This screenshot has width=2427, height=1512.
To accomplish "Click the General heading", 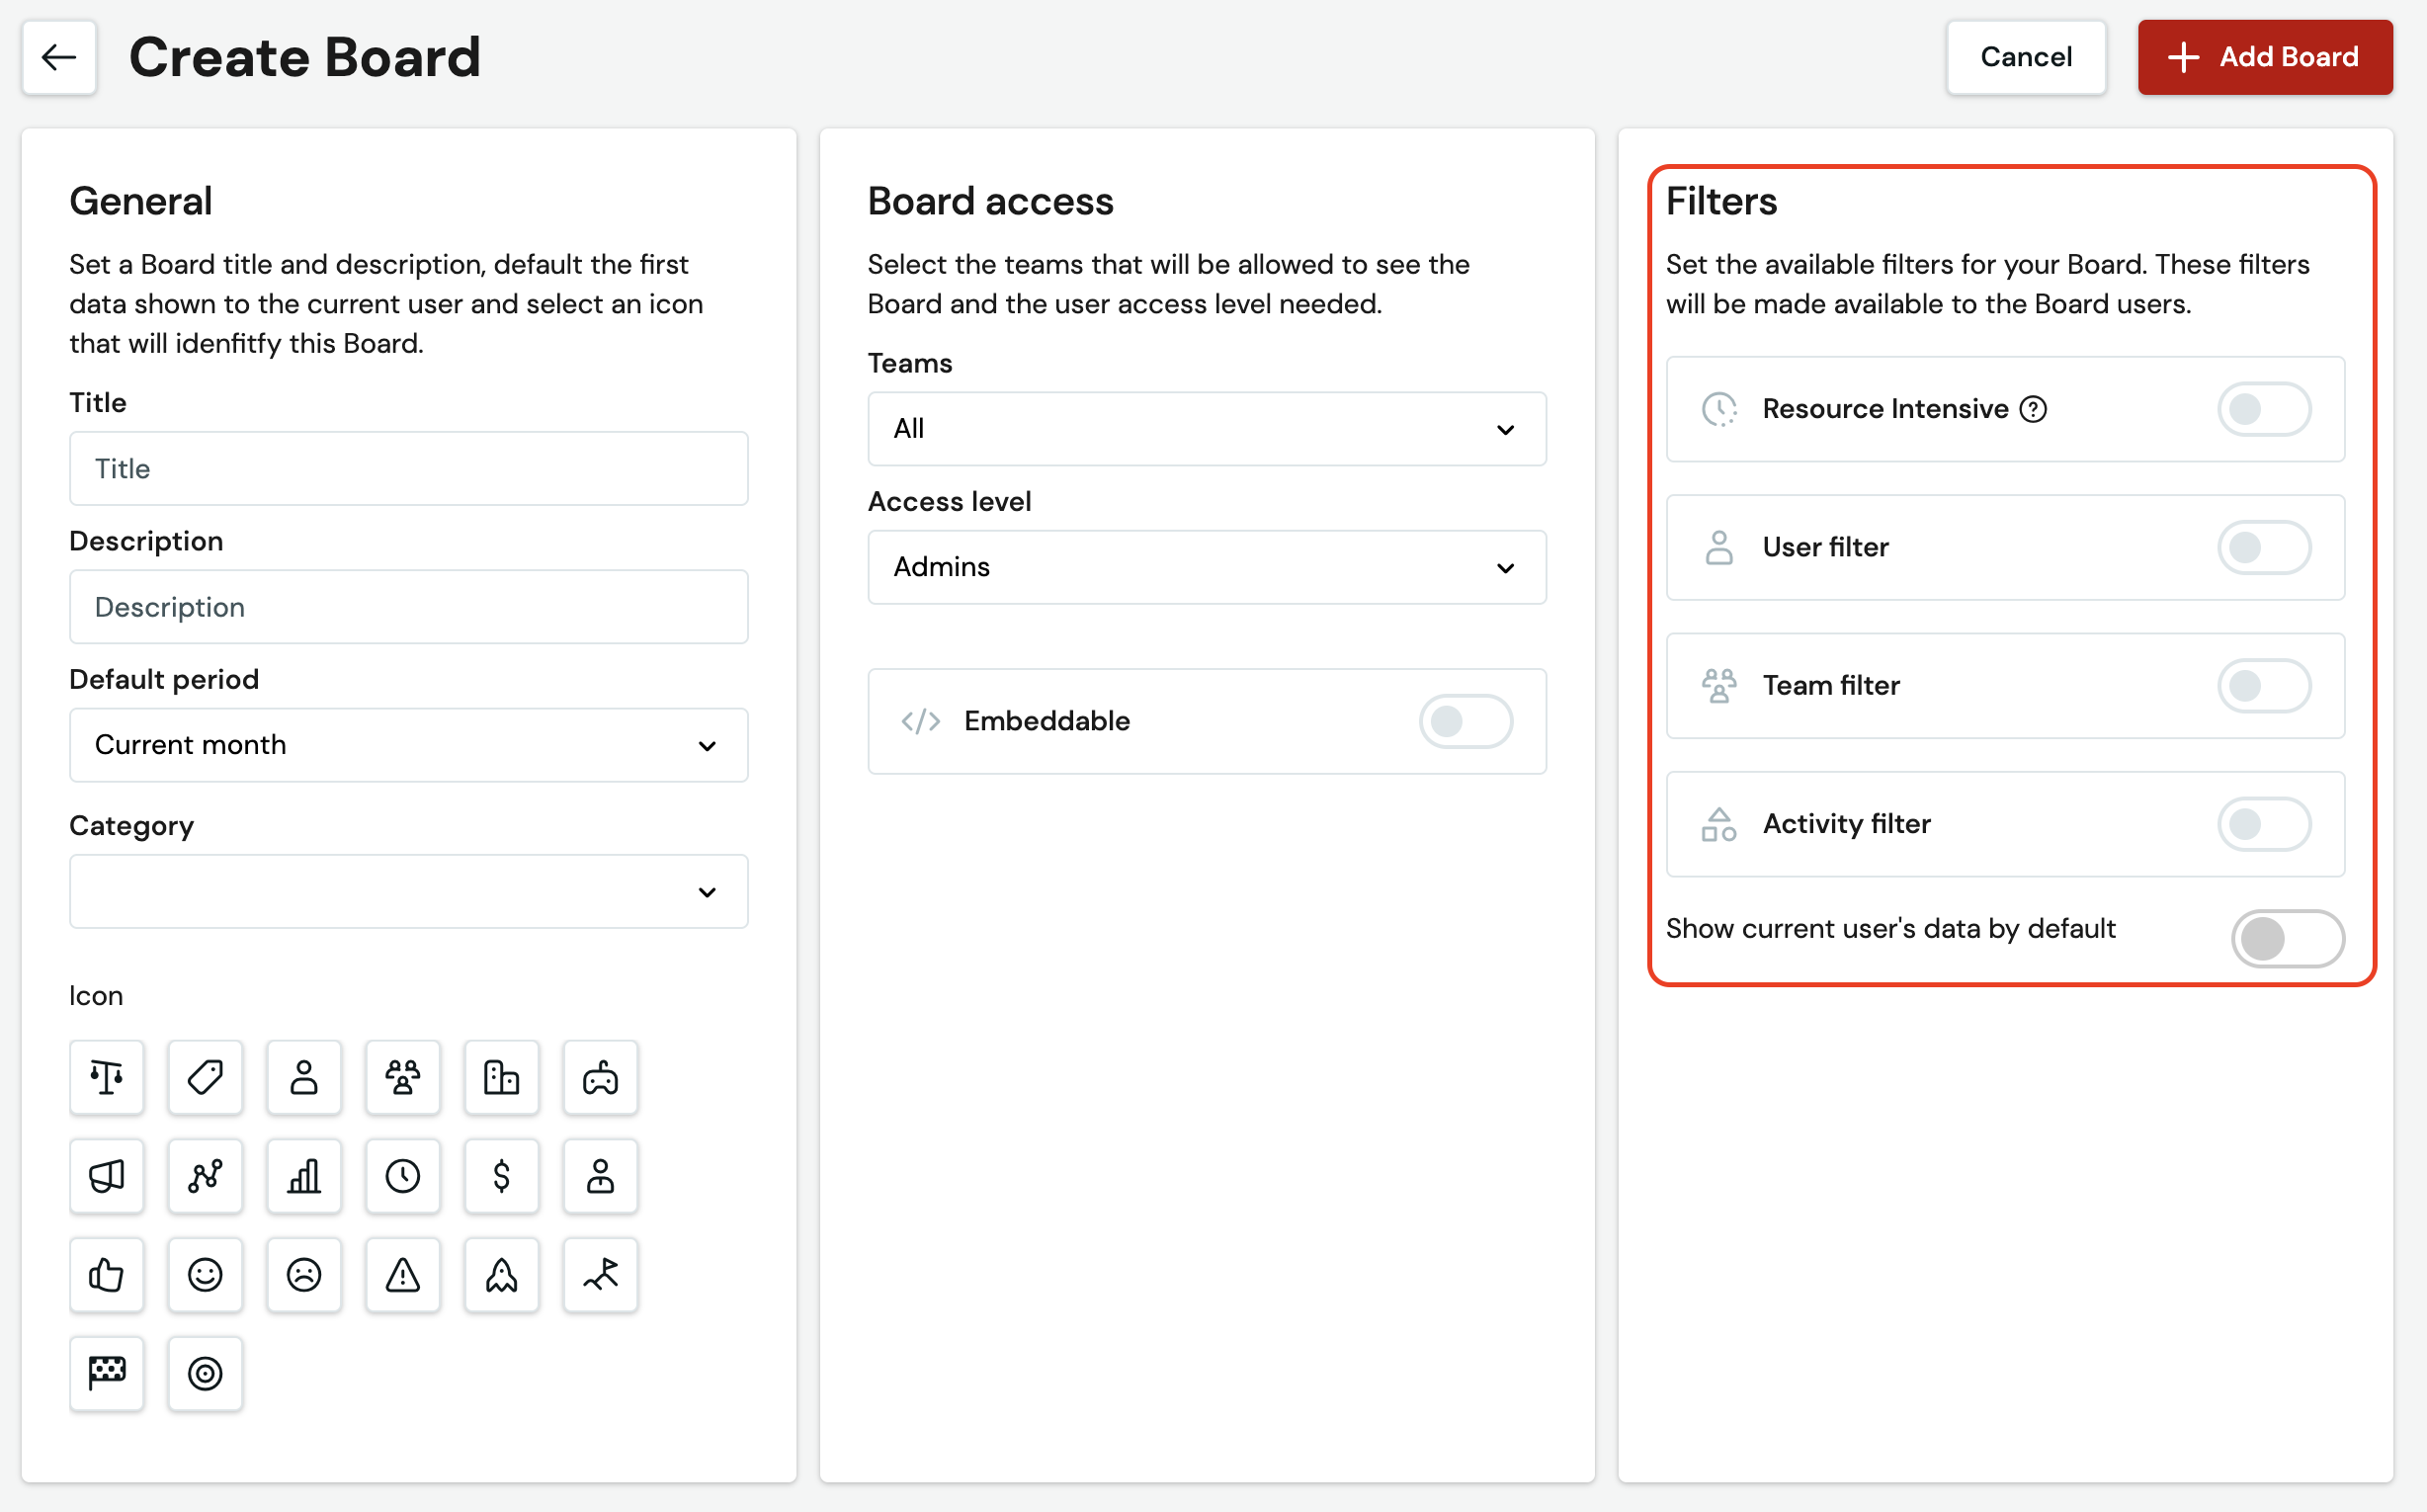I will [141, 201].
